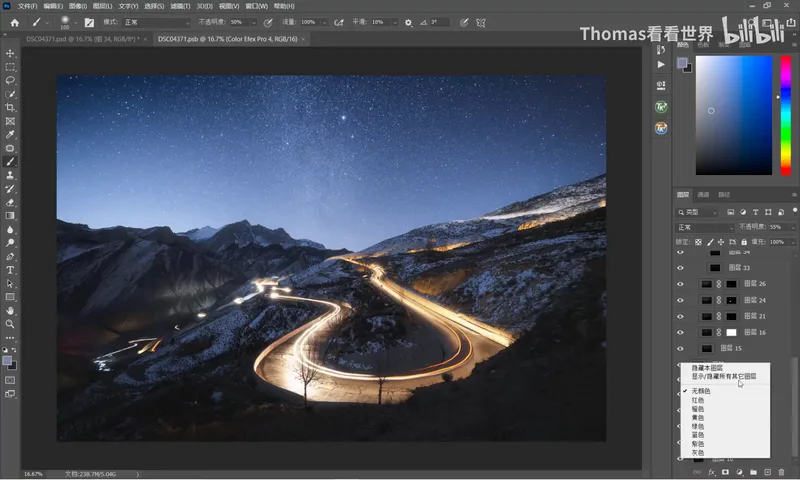Hide layer 图层 26 eye icon

pos(680,284)
